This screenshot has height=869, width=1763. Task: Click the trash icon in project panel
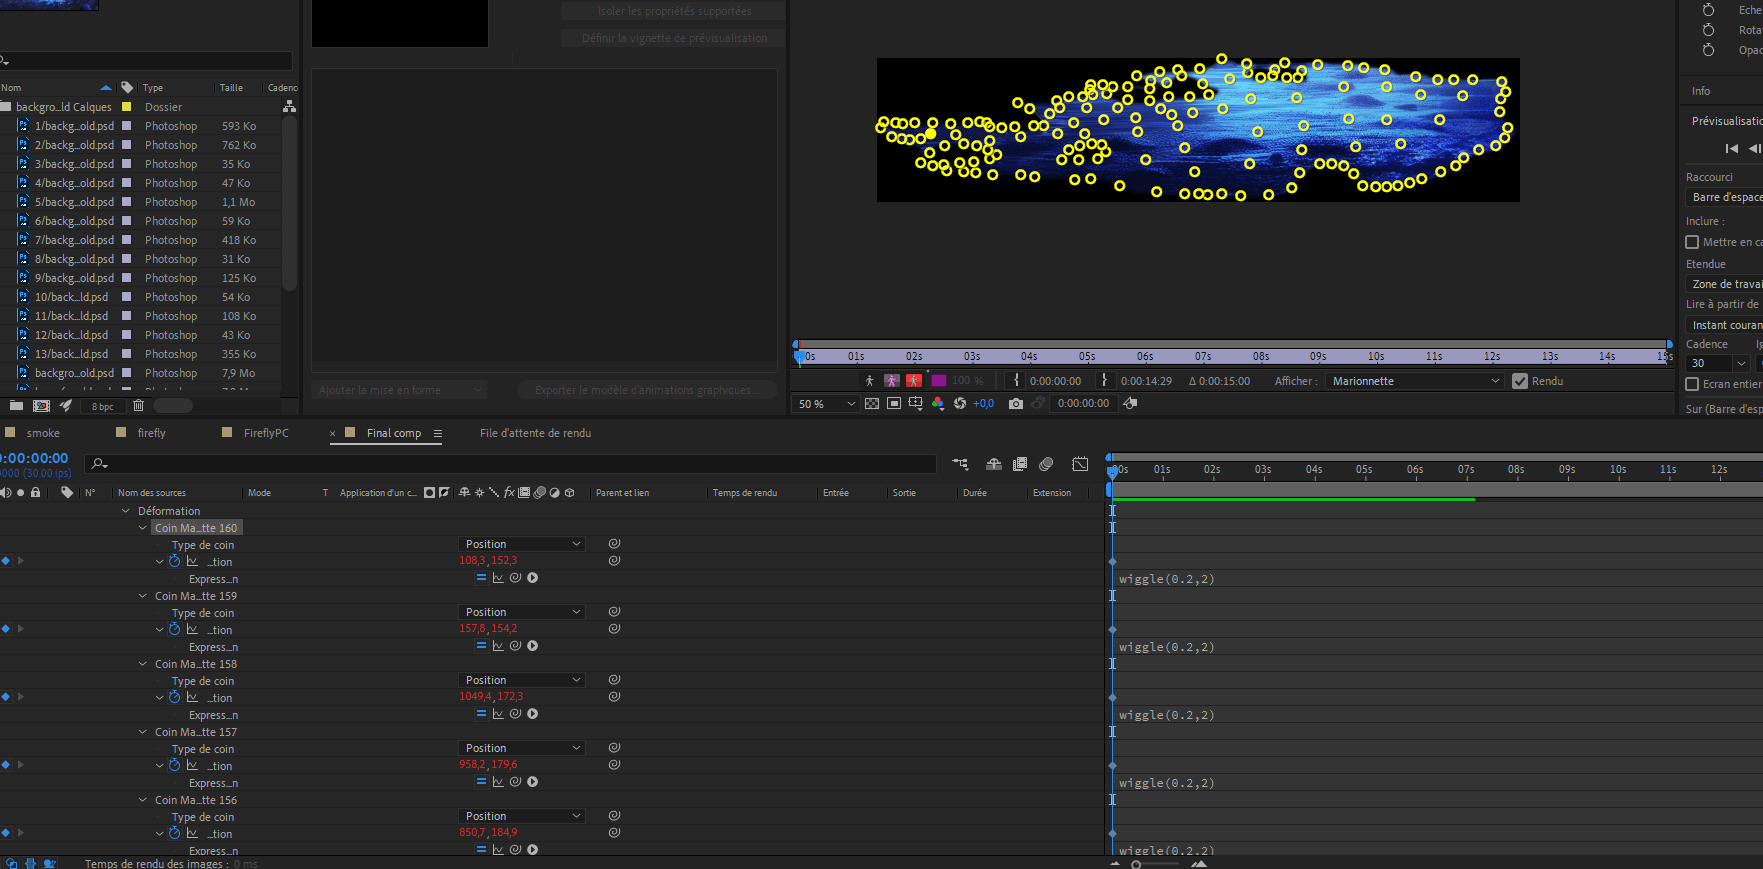[138, 406]
